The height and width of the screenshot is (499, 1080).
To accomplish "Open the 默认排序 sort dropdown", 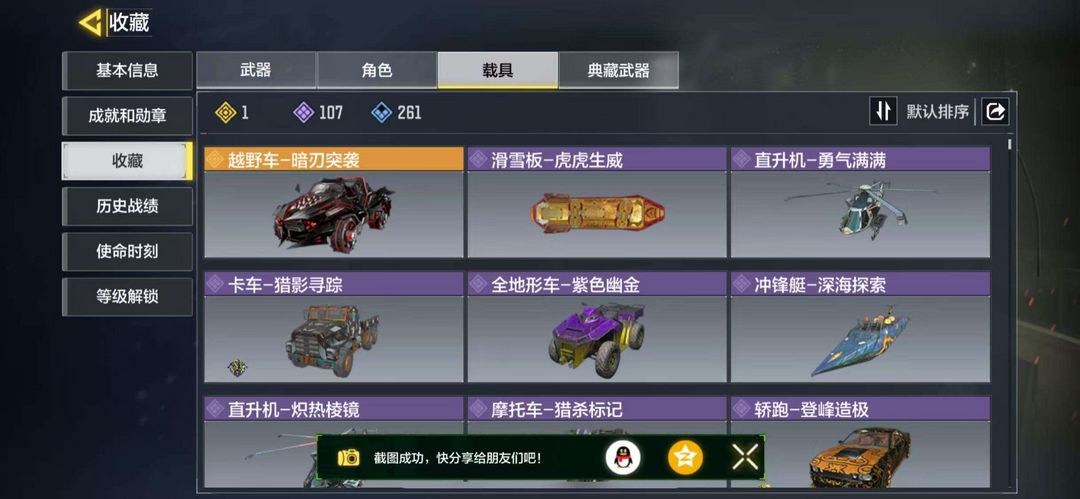I will tap(937, 112).
